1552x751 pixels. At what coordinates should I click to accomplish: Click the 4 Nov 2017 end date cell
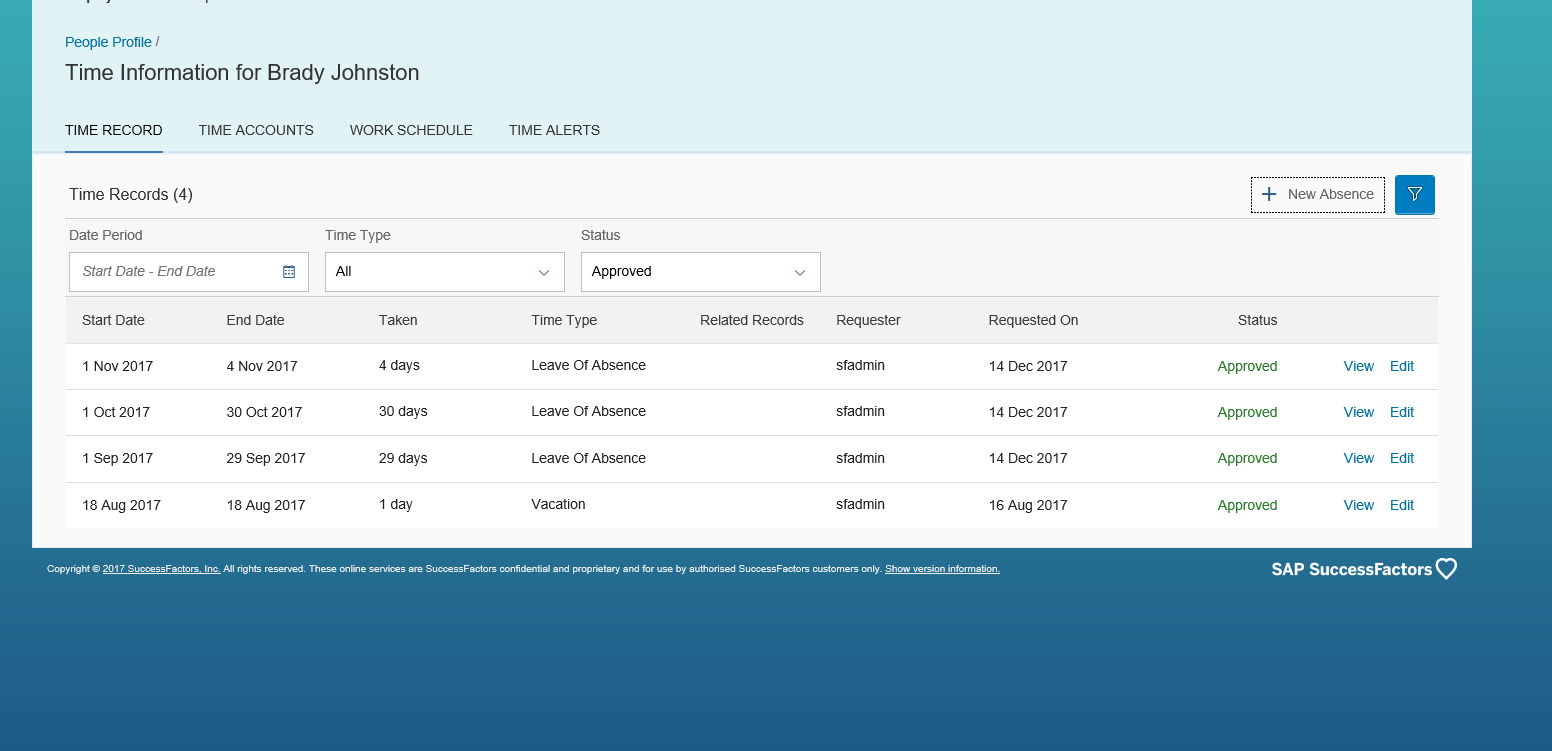(262, 366)
